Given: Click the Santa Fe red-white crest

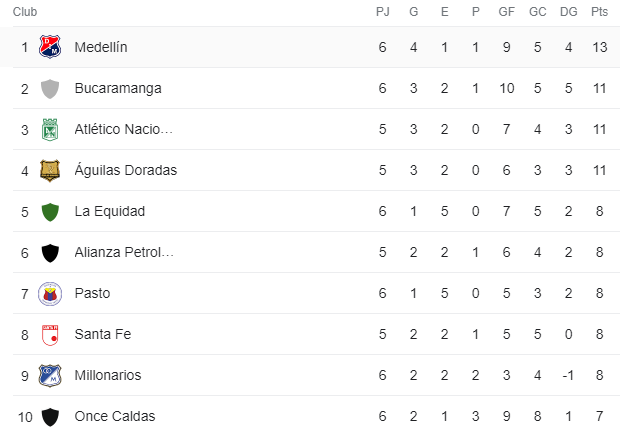Looking at the screenshot, I should [50, 335].
